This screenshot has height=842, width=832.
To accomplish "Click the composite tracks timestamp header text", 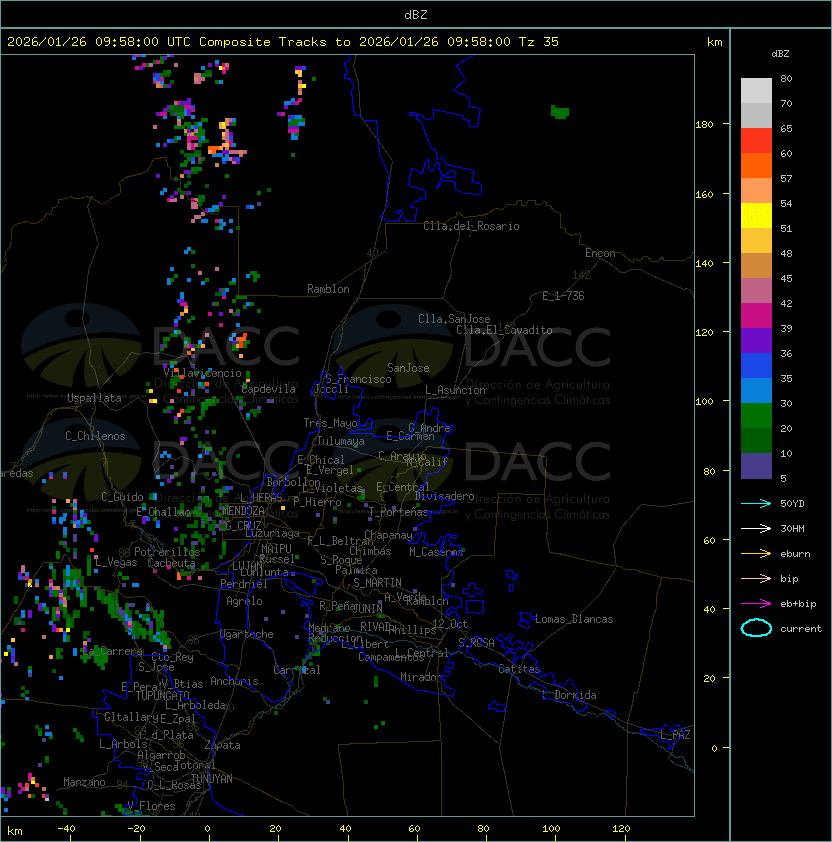I will click(283, 42).
